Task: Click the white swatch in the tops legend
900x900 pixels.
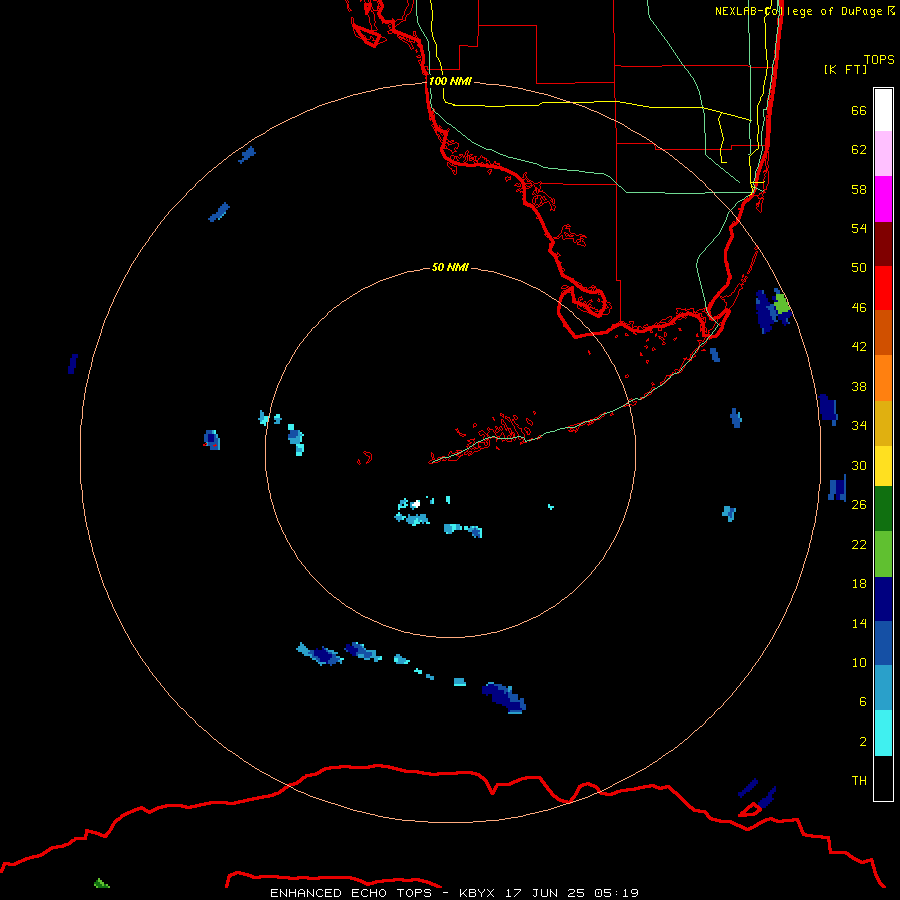Action: click(883, 110)
